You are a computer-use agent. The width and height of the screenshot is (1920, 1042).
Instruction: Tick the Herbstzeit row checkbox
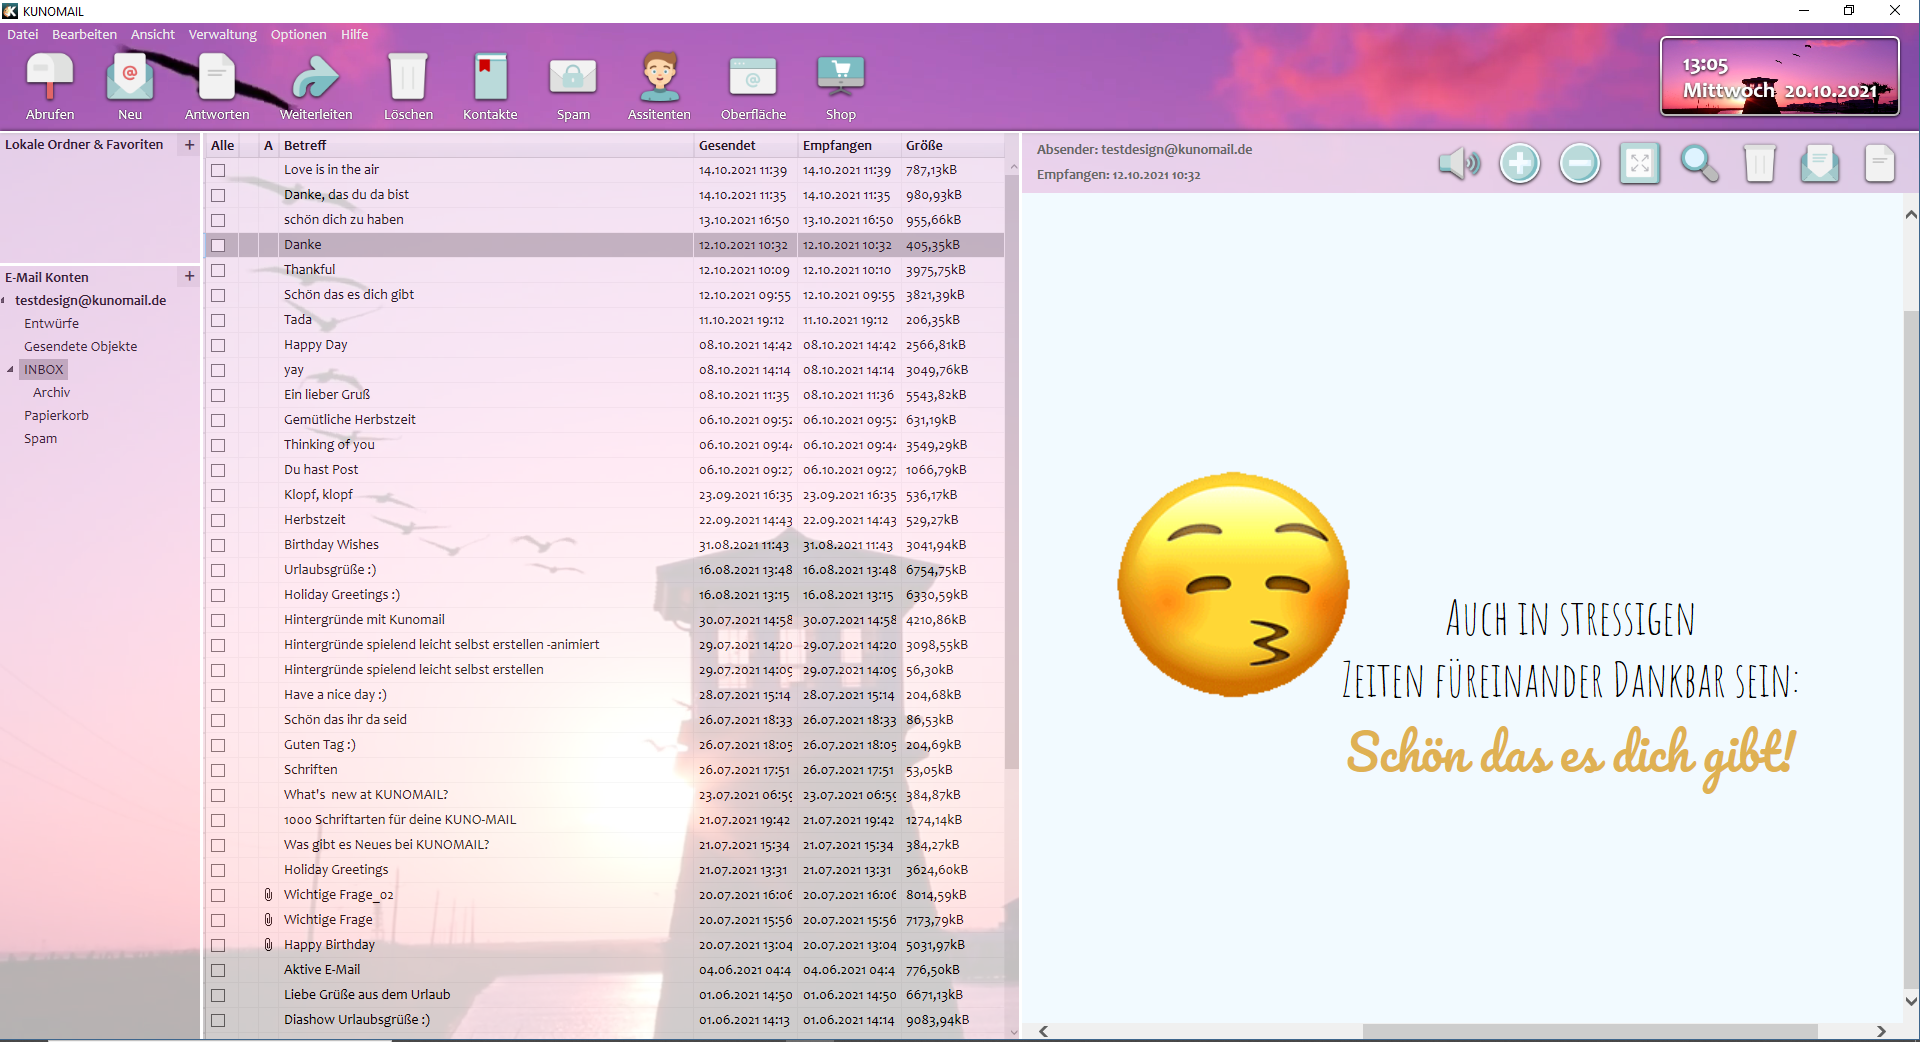[218, 520]
